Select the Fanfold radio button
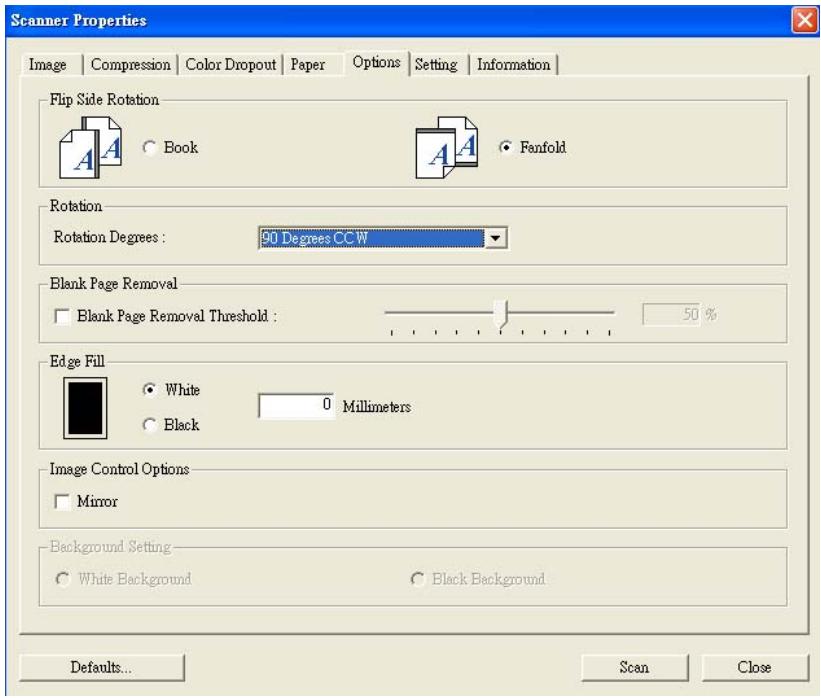The height and width of the screenshot is (698, 821). (505, 148)
